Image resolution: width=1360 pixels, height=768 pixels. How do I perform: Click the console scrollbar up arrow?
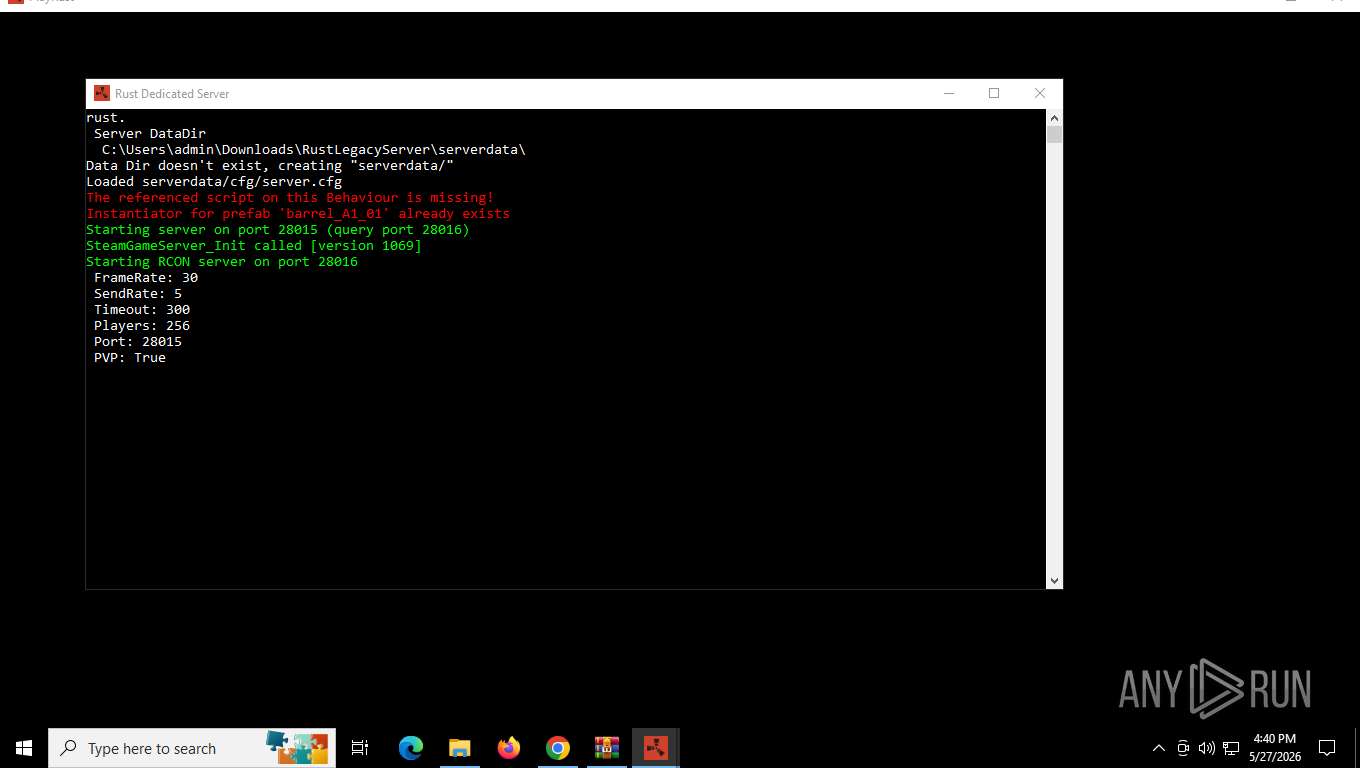(1054, 117)
